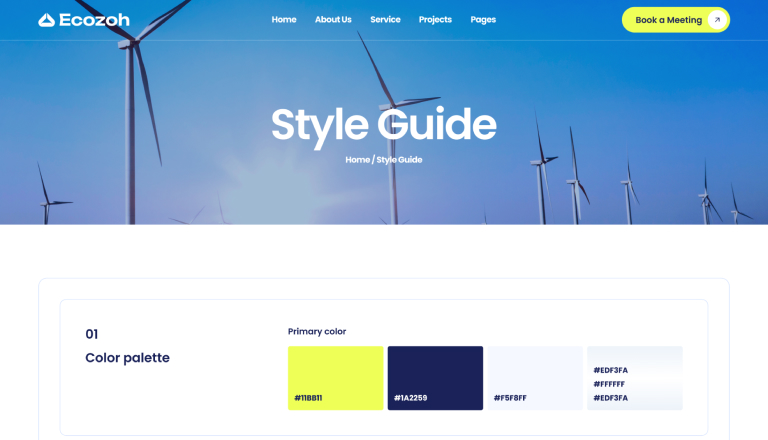This screenshot has width=768, height=440.
Task: Click the Ecozoh brand name text
Action: point(94,20)
